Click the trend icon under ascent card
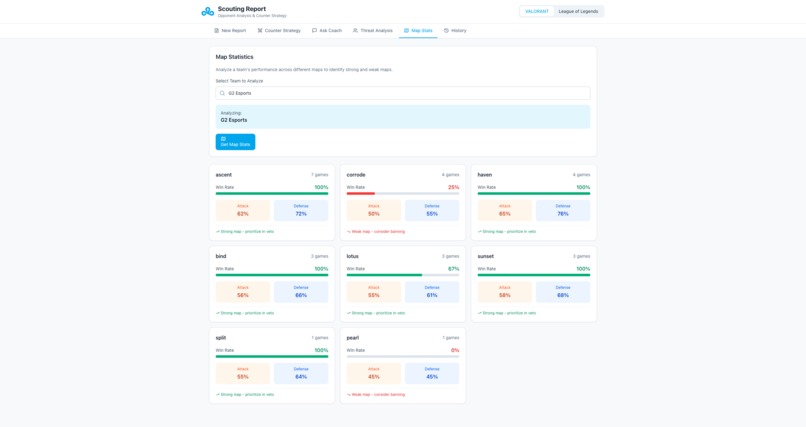806x427 pixels. point(217,231)
